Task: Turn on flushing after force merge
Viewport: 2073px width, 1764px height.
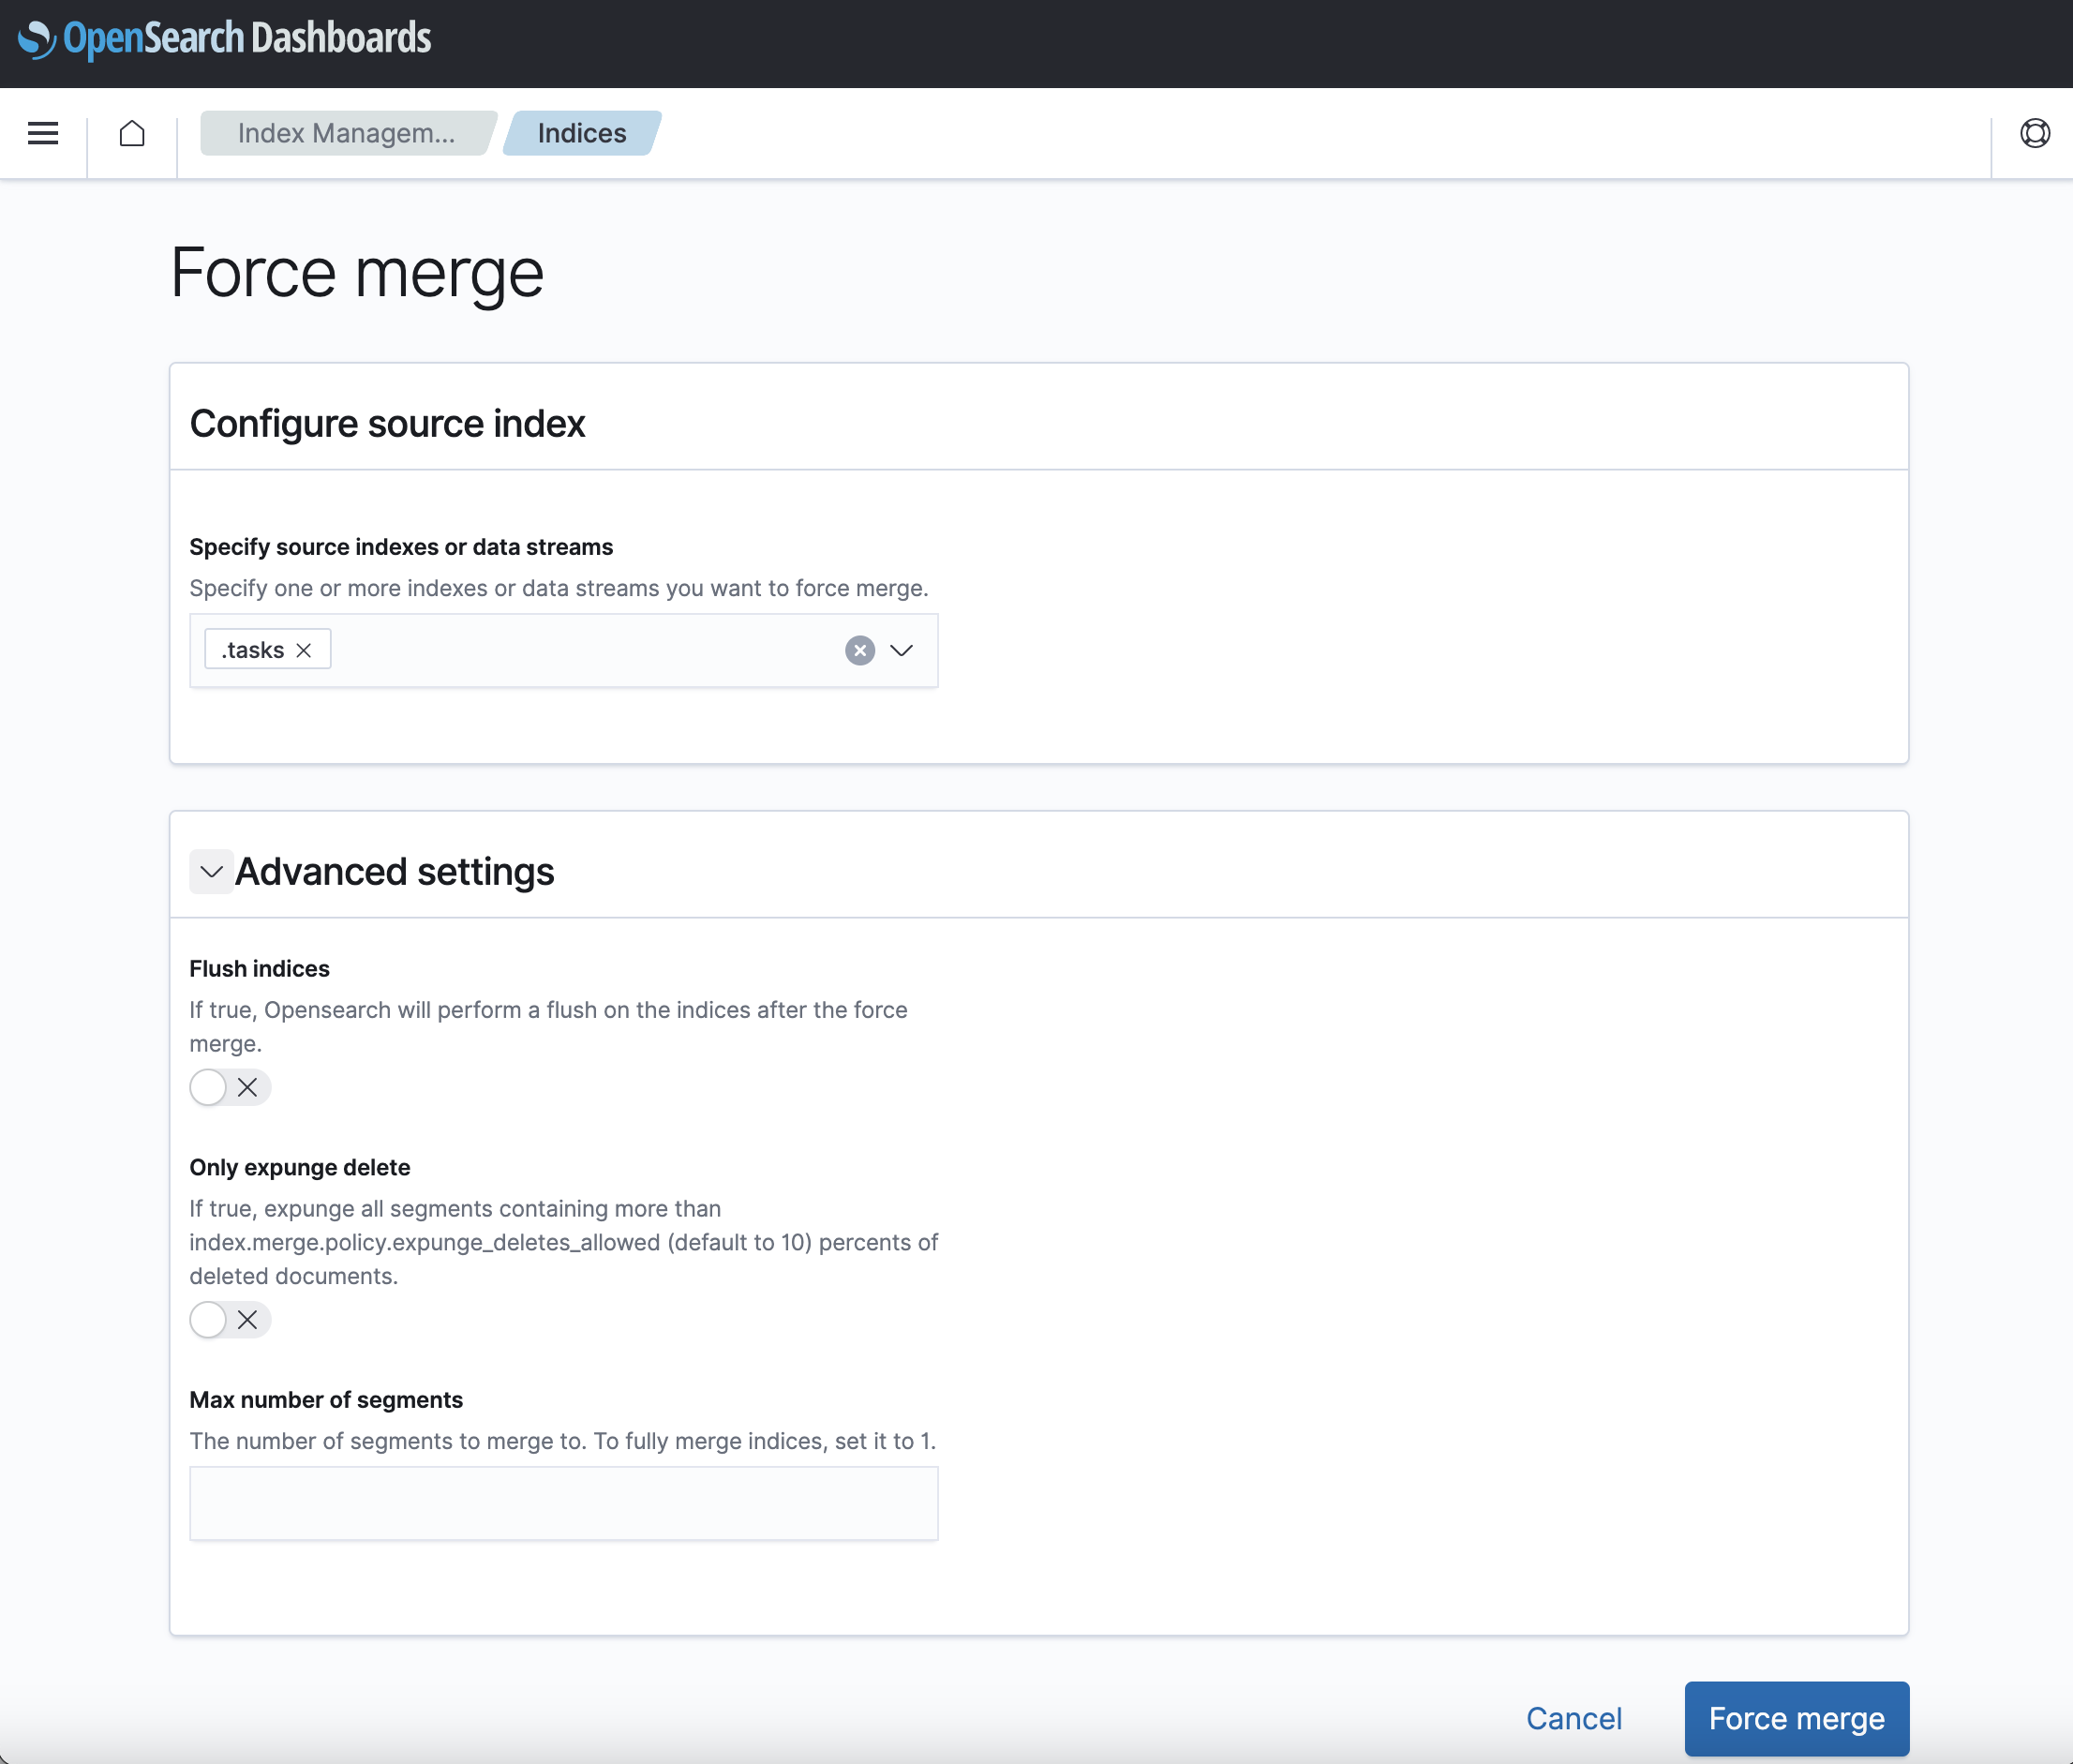Action: coord(207,1087)
